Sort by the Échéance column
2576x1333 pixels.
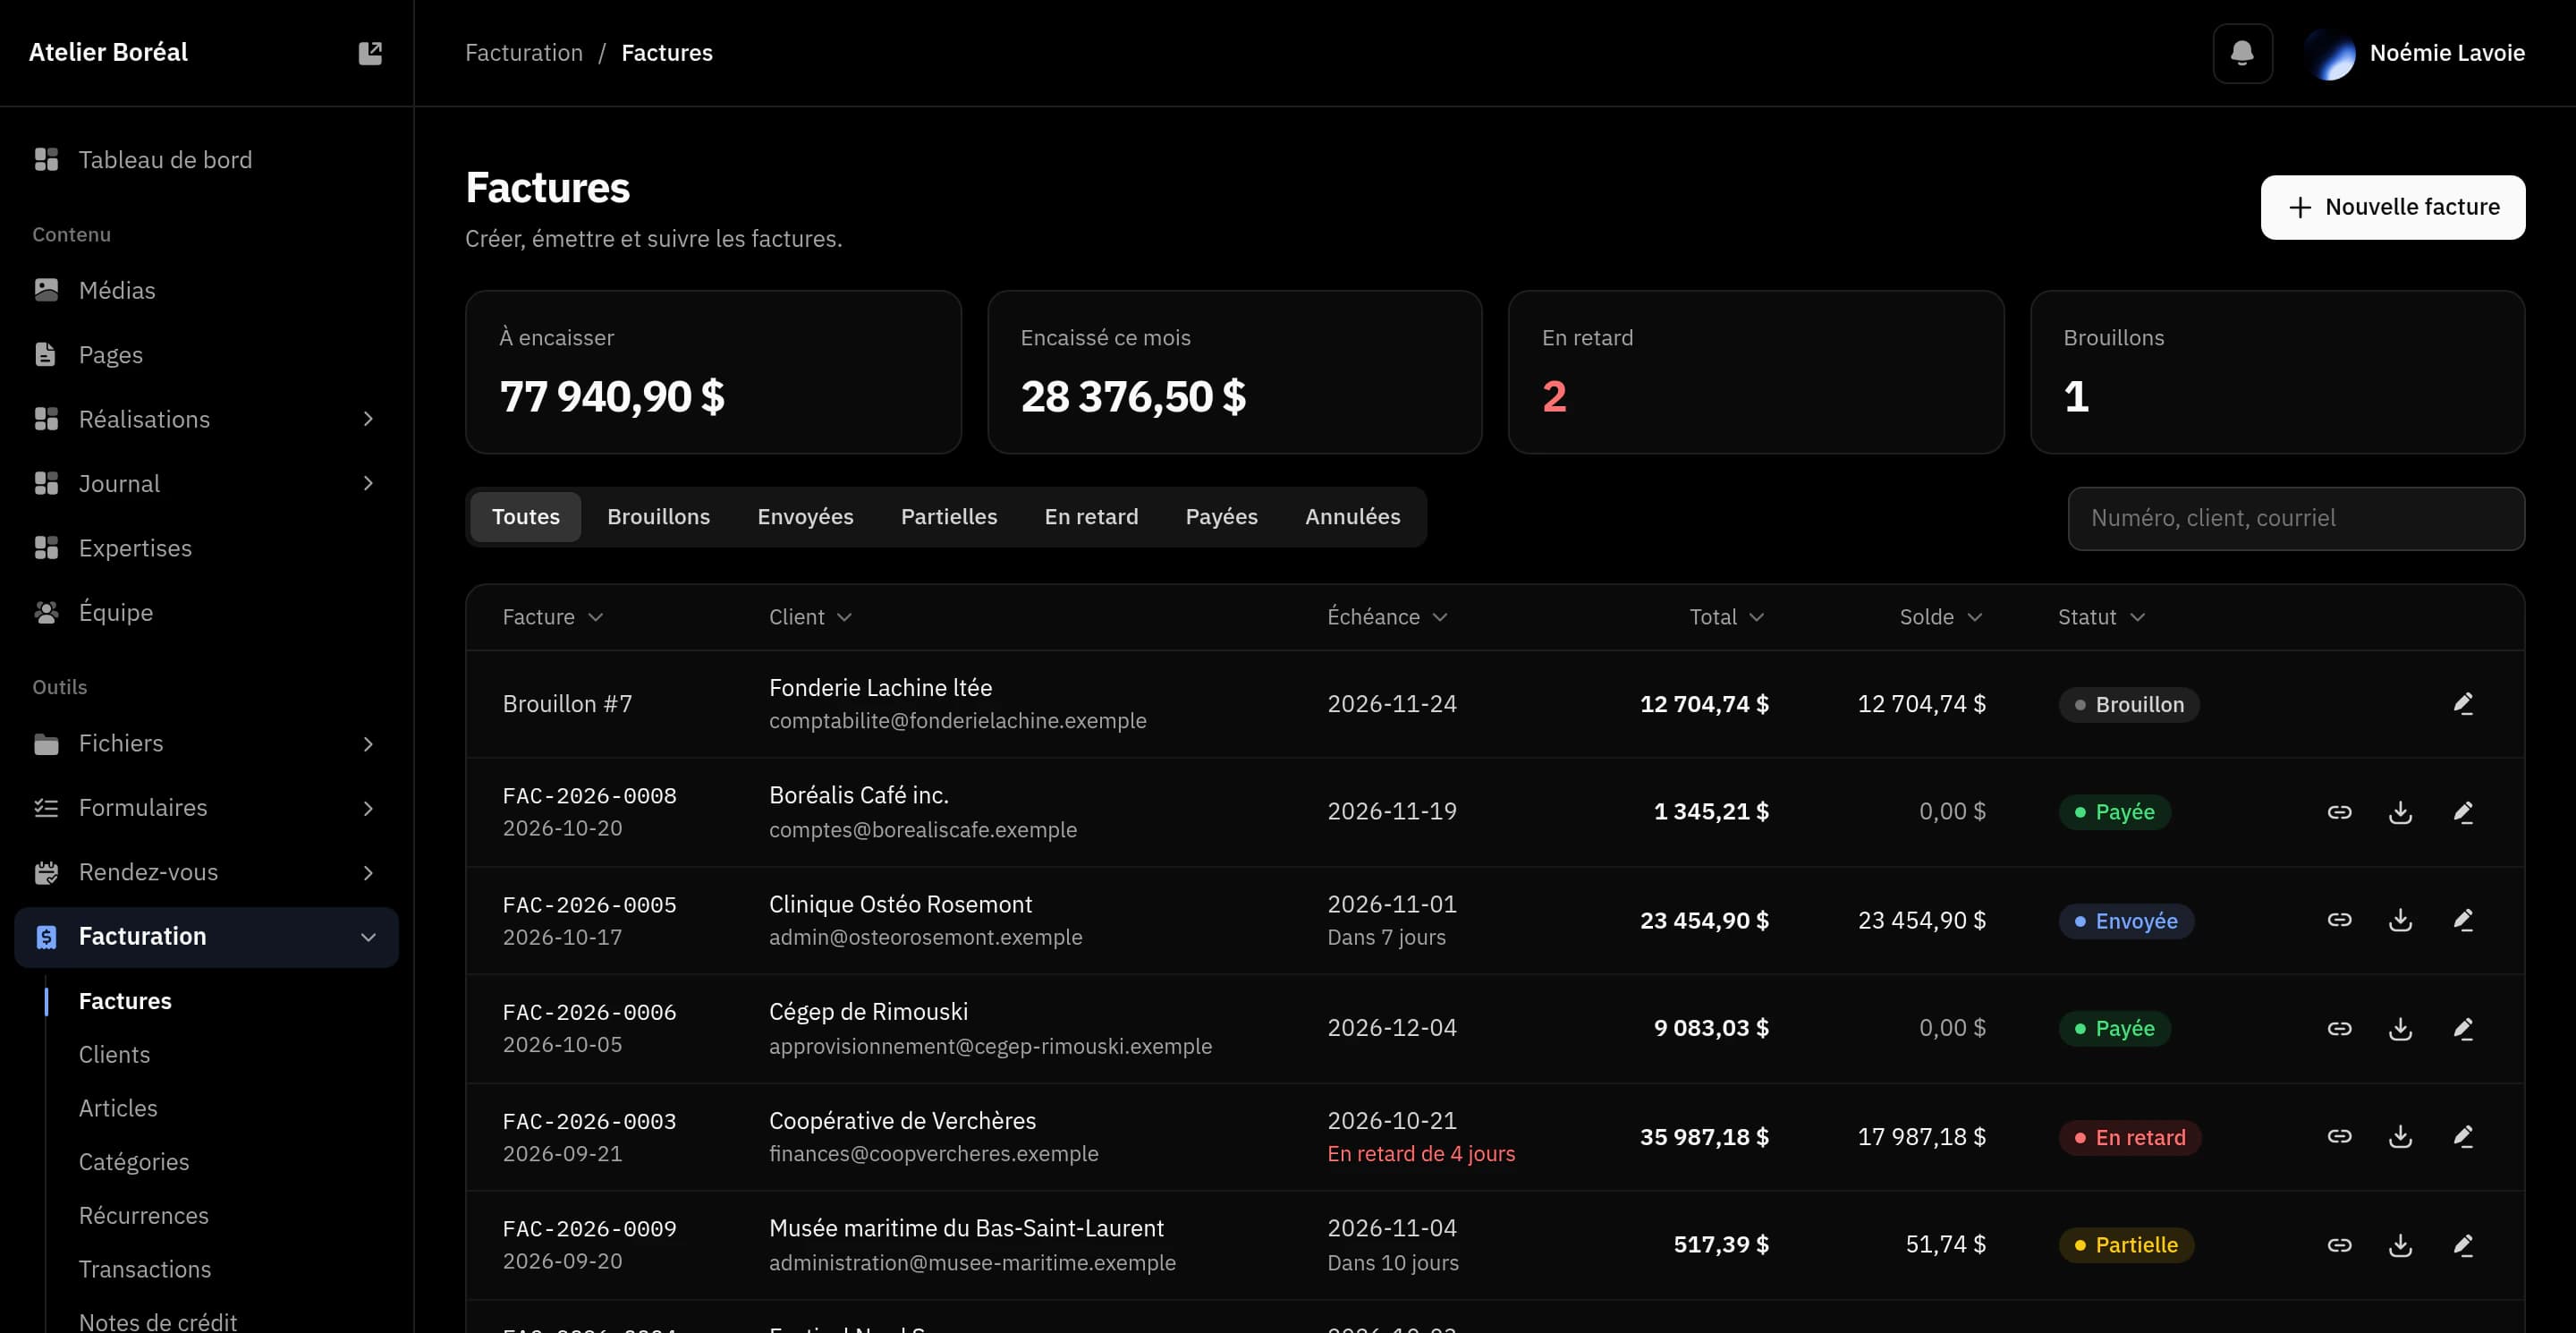point(1387,617)
